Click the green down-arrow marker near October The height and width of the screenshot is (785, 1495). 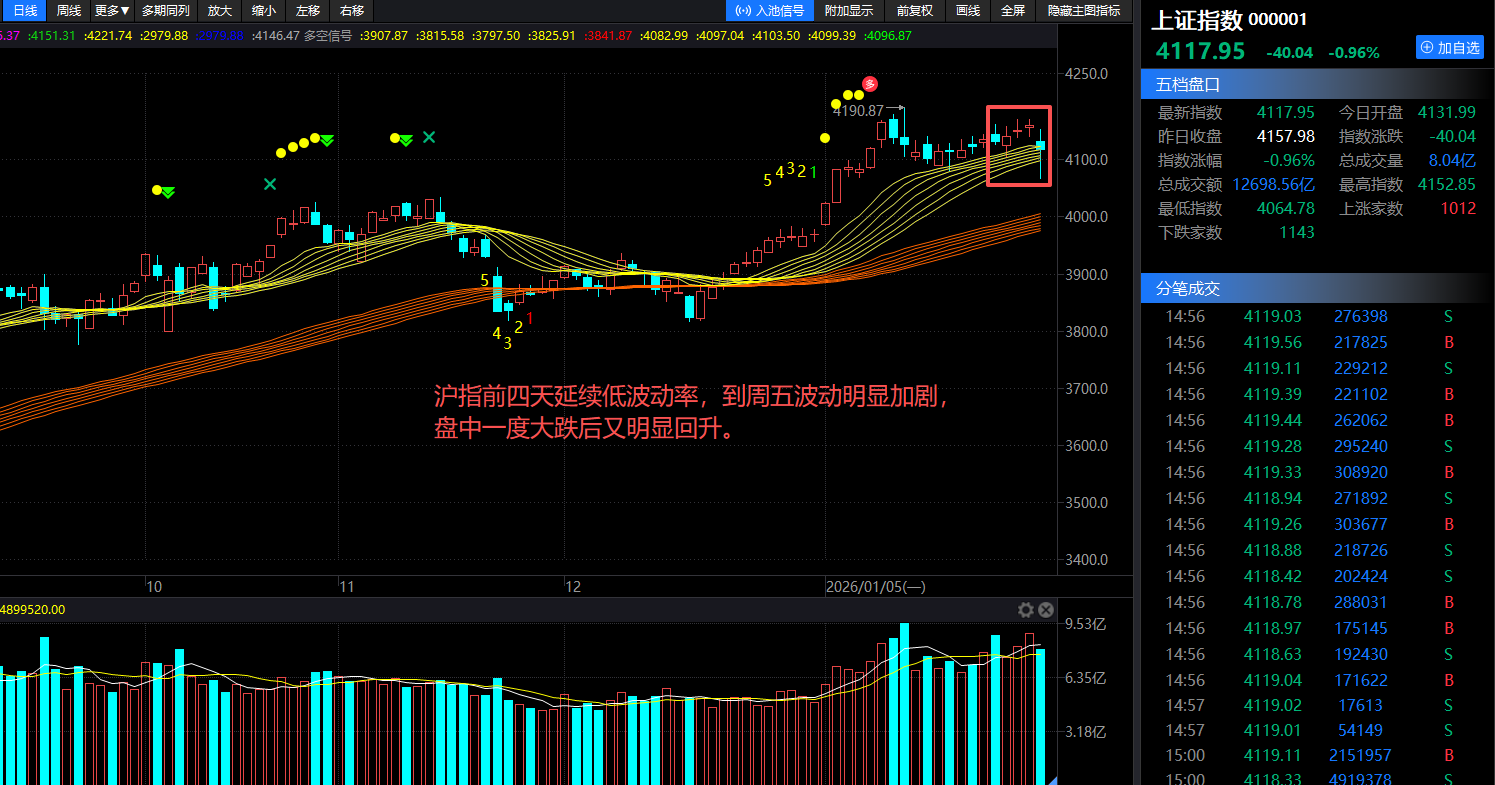(168, 192)
